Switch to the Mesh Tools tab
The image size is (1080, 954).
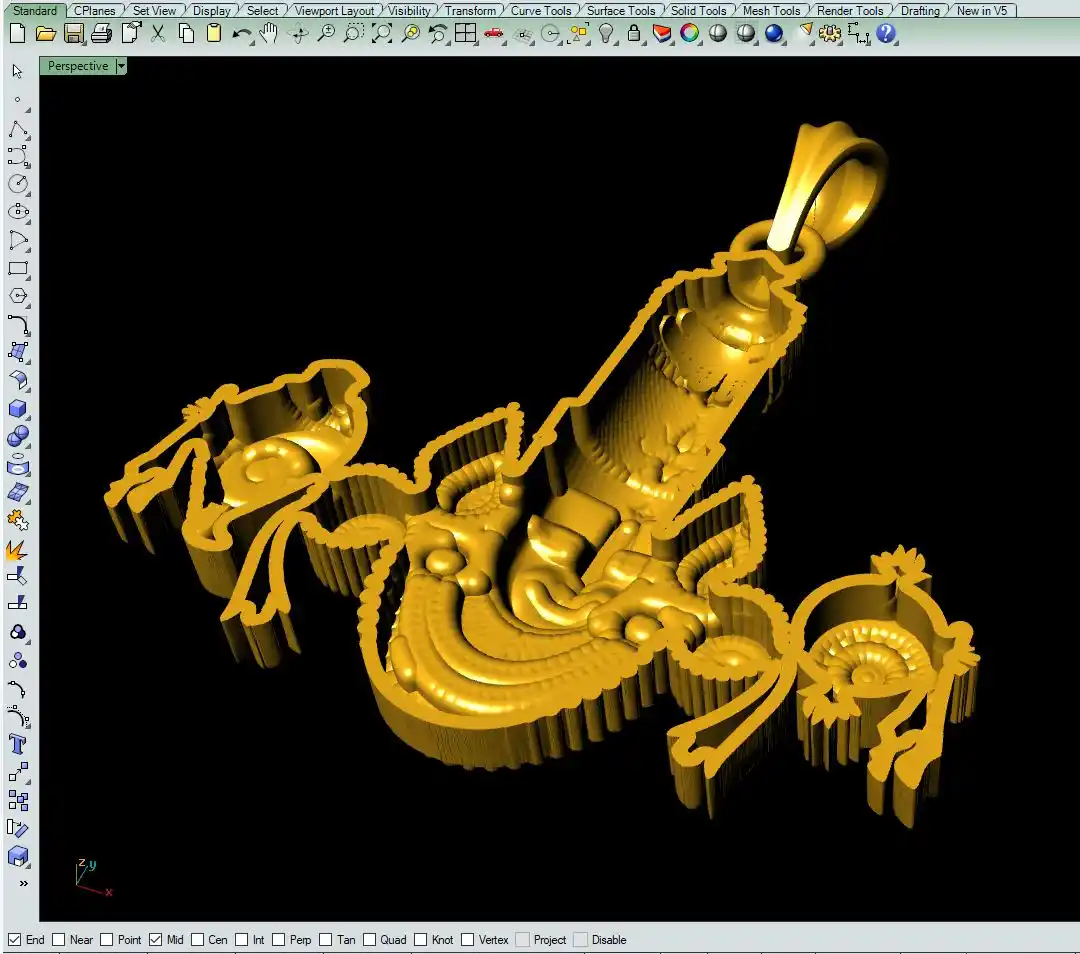[770, 11]
